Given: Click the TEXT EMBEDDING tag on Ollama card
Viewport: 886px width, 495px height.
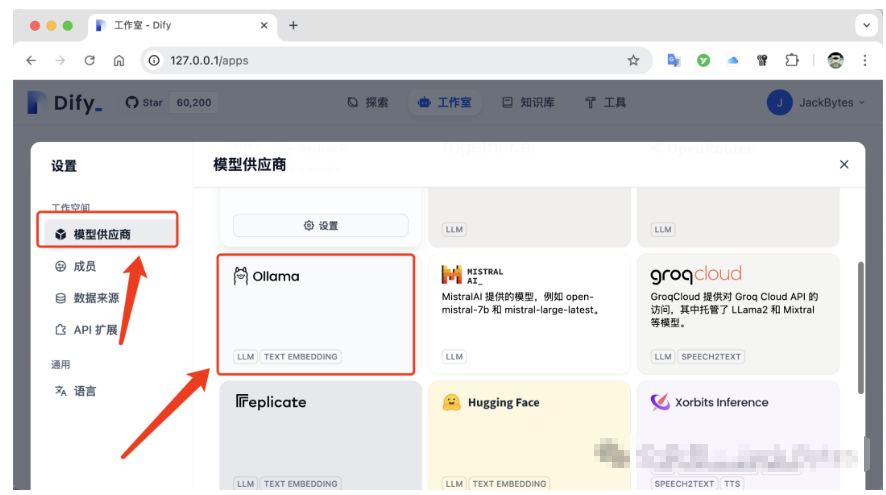Looking at the screenshot, I should point(301,357).
